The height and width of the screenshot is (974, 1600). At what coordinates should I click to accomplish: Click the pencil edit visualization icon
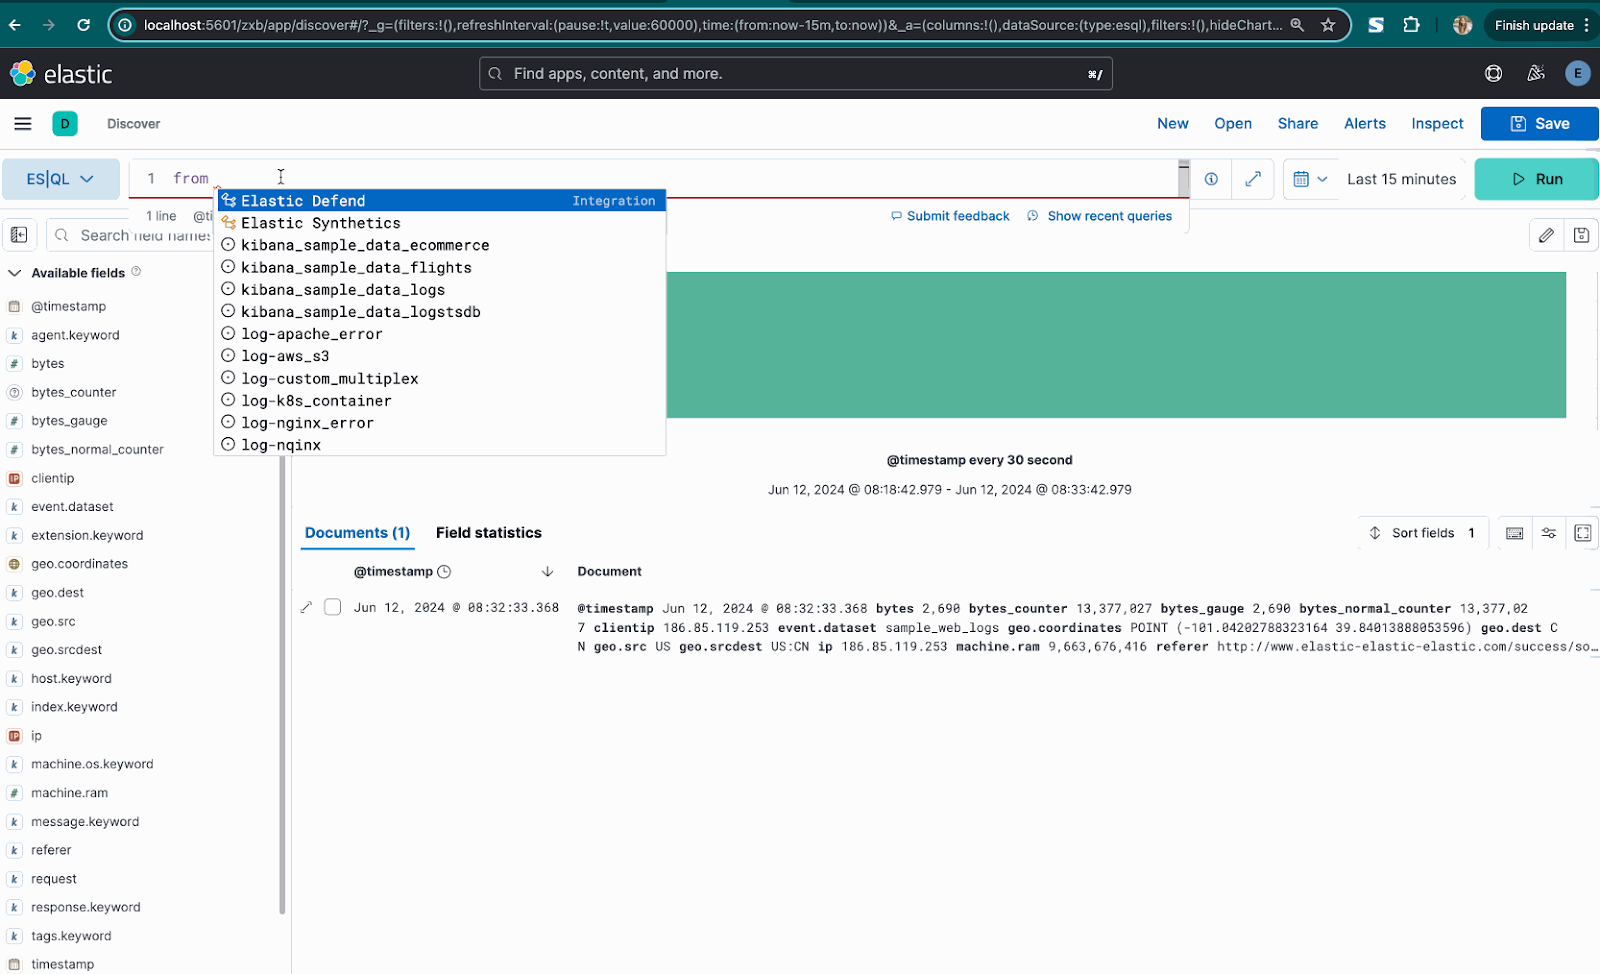[x=1546, y=235]
